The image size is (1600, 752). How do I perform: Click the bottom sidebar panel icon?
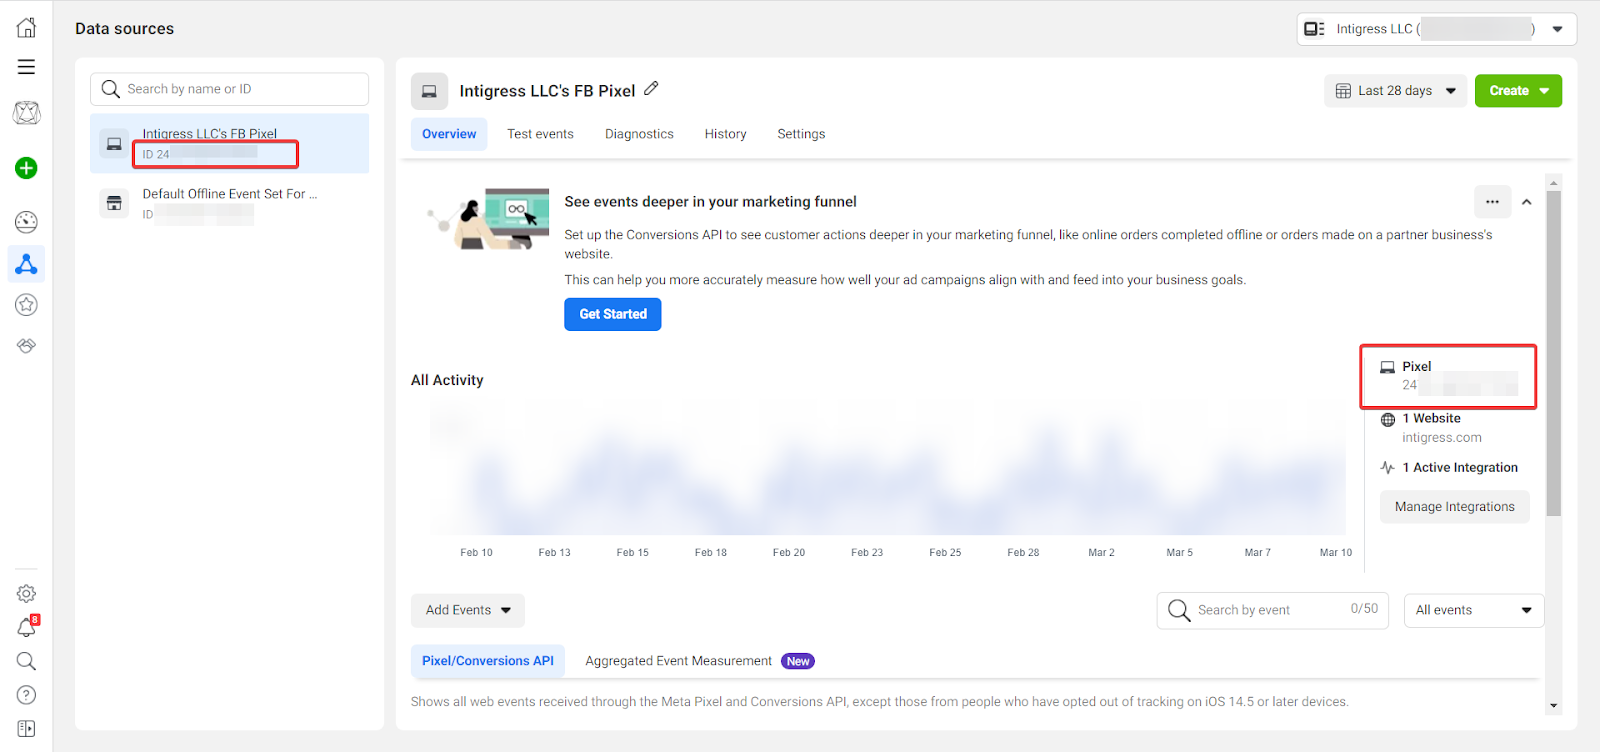coord(27,728)
